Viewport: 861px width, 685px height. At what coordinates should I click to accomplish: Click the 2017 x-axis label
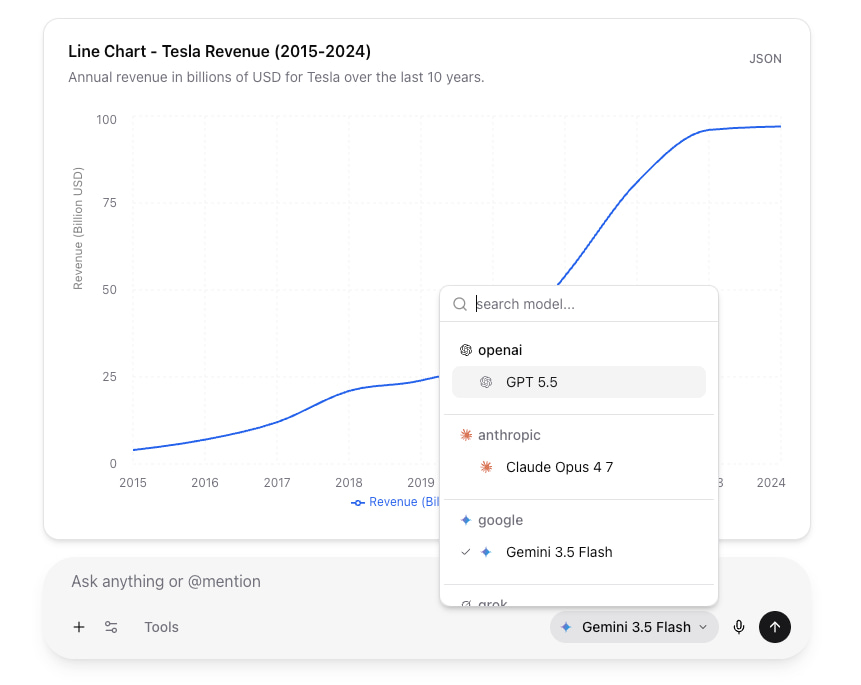277,482
